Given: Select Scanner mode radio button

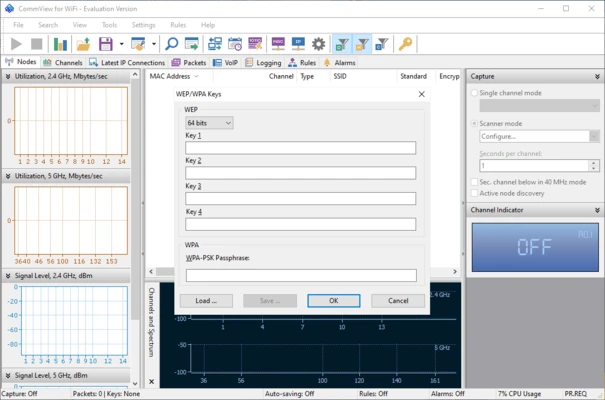Looking at the screenshot, I should click(474, 123).
